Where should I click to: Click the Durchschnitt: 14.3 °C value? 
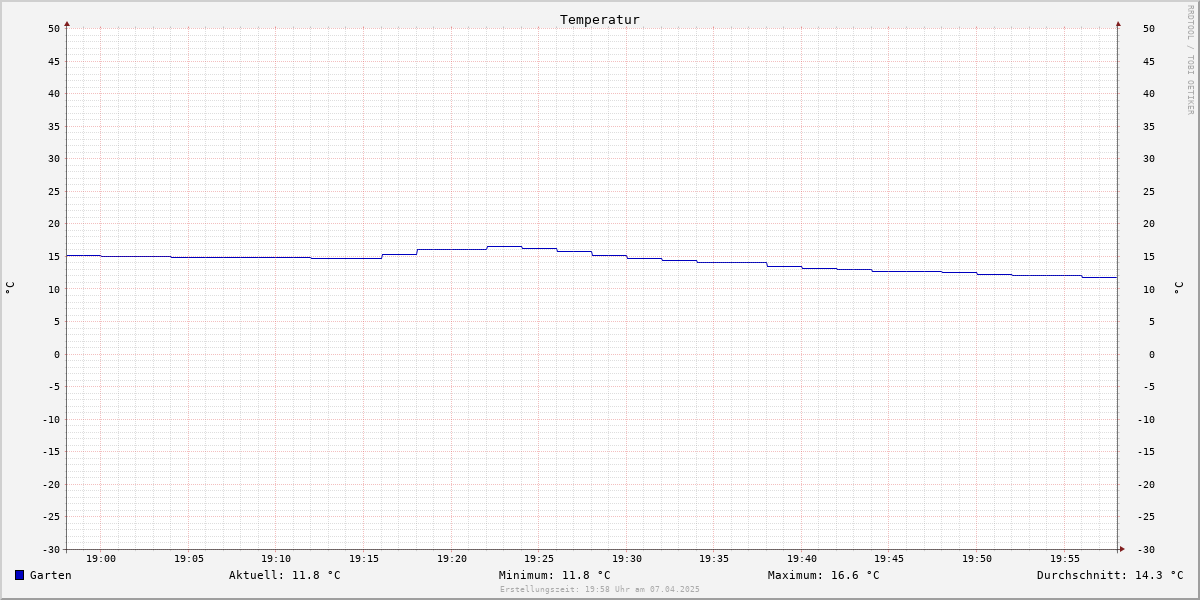click(x=1110, y=575)
